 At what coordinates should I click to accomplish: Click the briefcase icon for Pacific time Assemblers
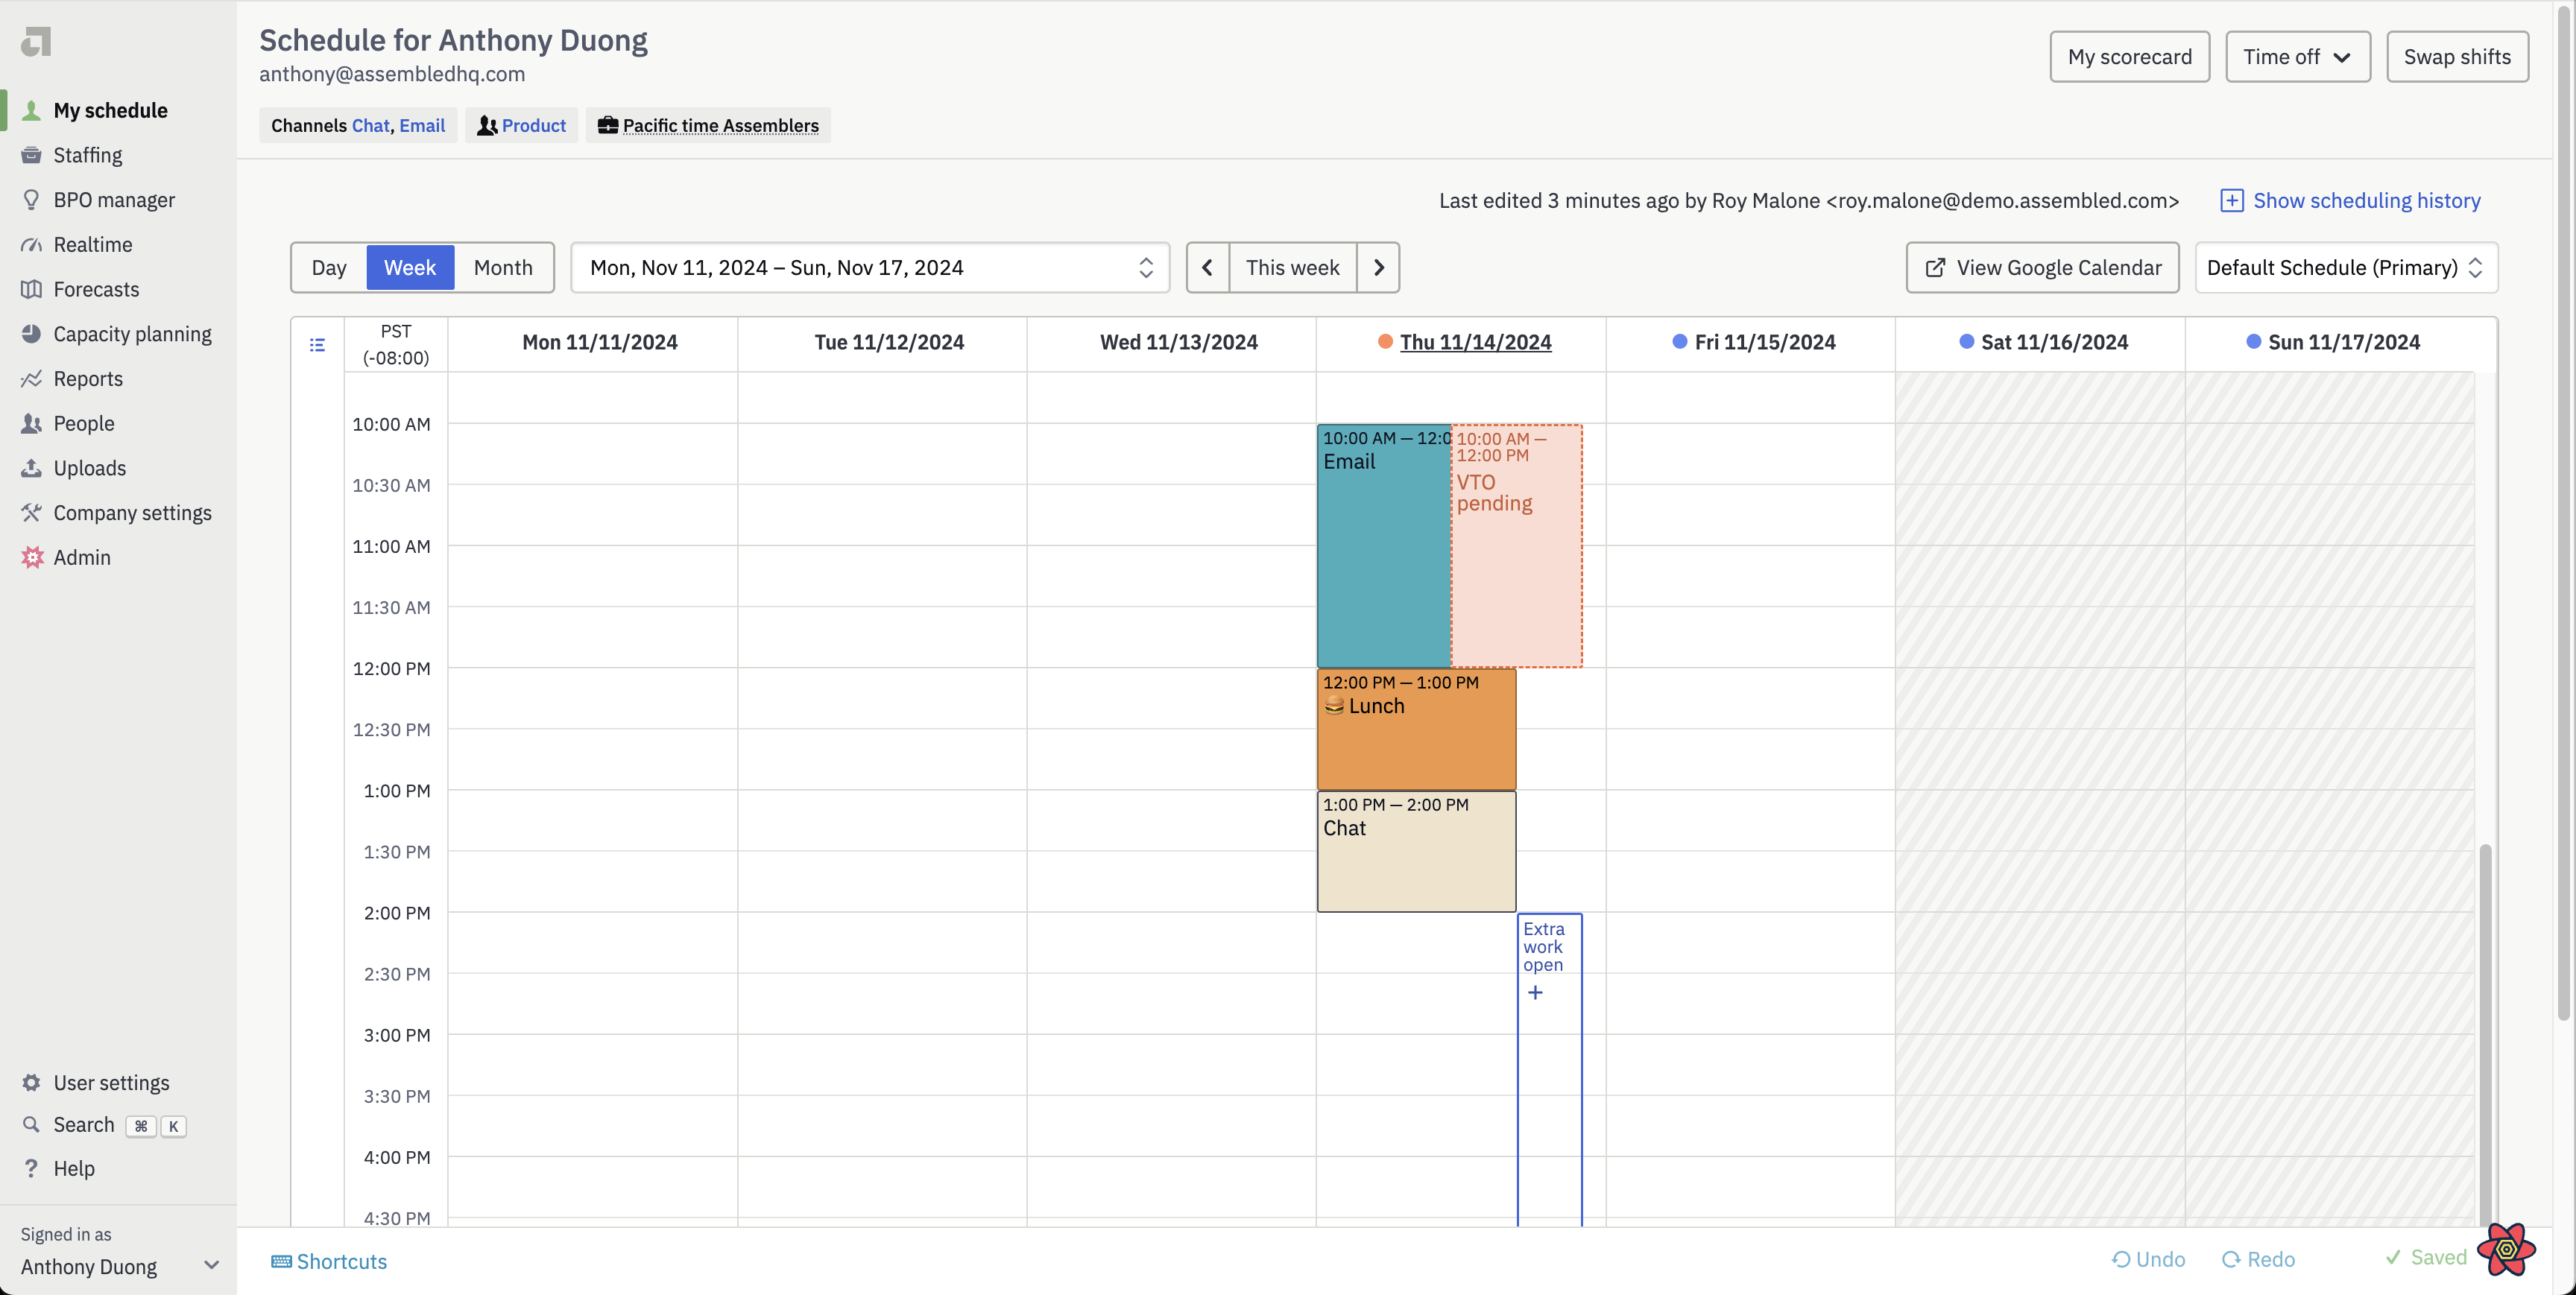click(x=608, y=125)
